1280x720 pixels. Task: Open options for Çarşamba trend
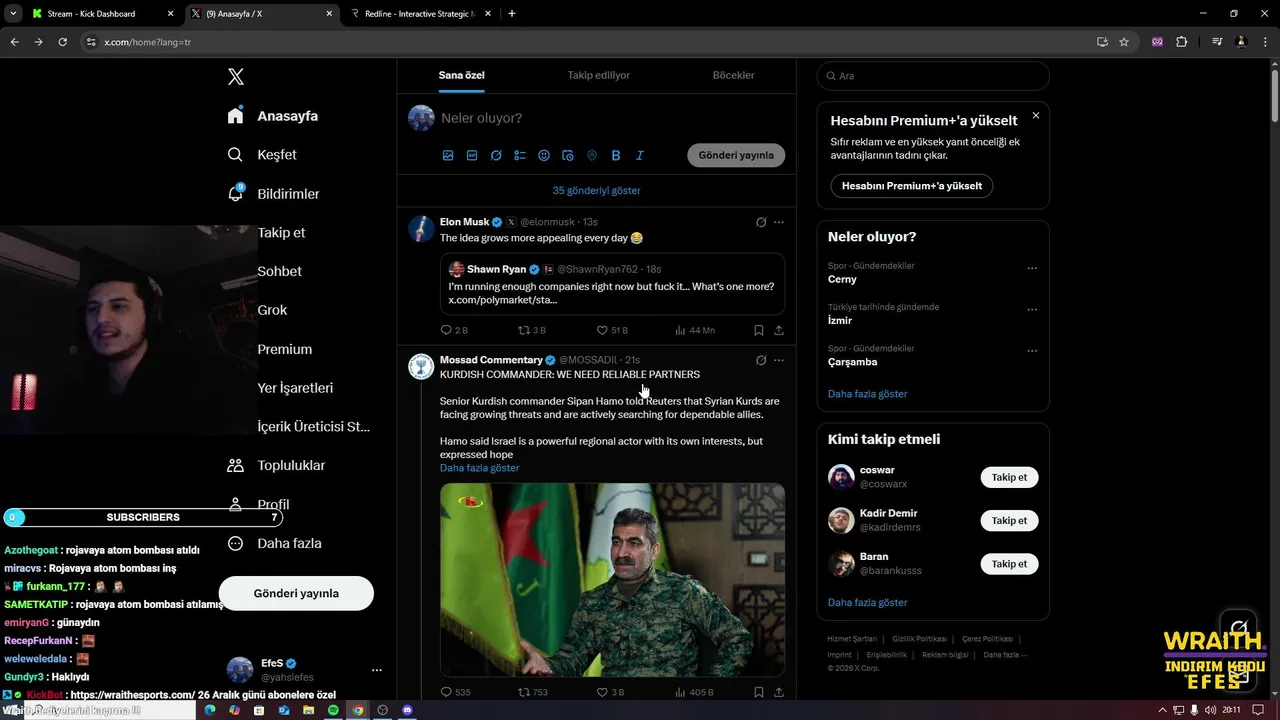pyautogui.click(x=1032, y=351)
